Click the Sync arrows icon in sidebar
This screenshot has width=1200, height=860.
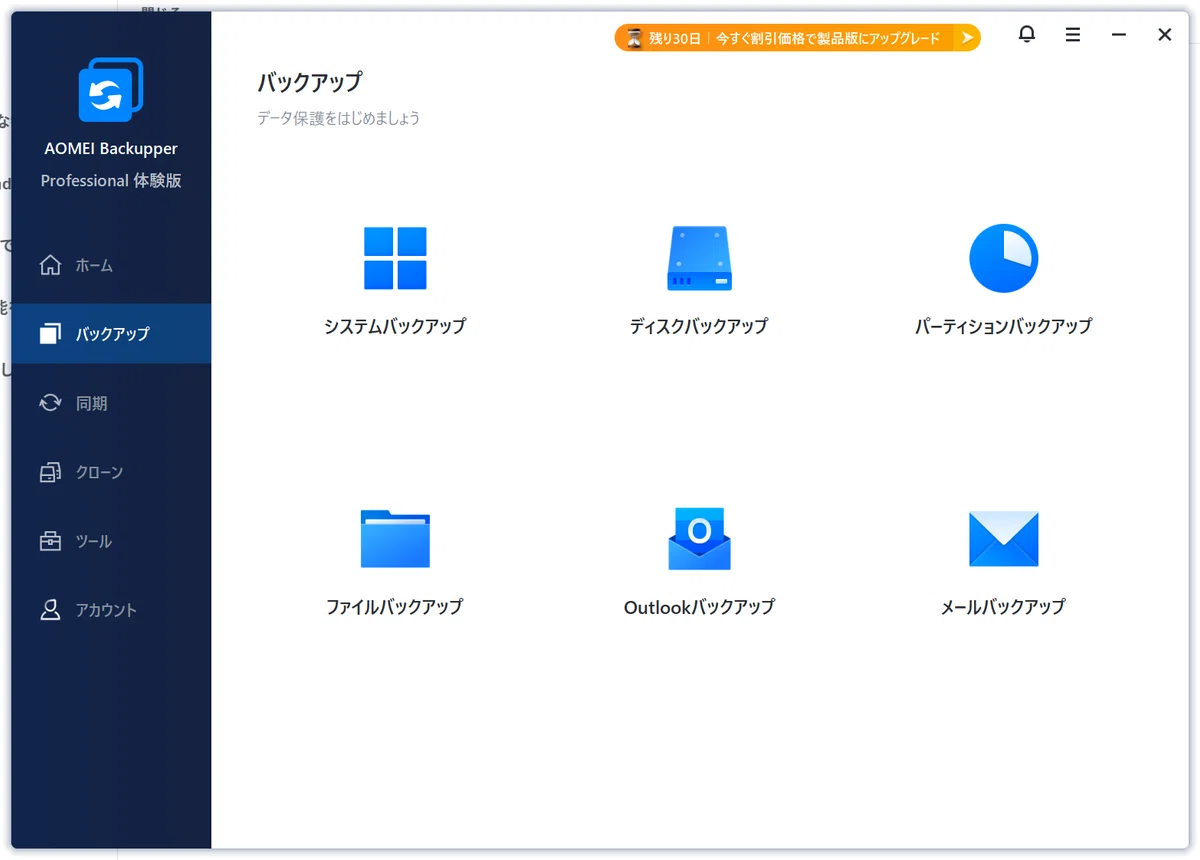(50, 403)
